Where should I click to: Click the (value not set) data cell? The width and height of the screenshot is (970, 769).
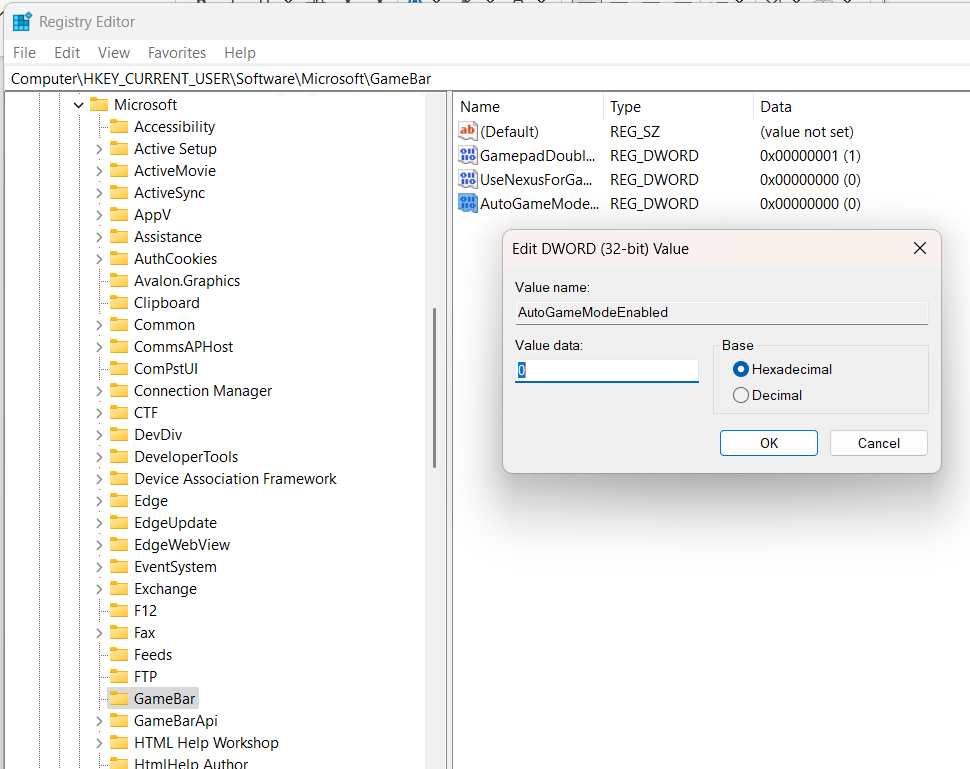point(807,132)
